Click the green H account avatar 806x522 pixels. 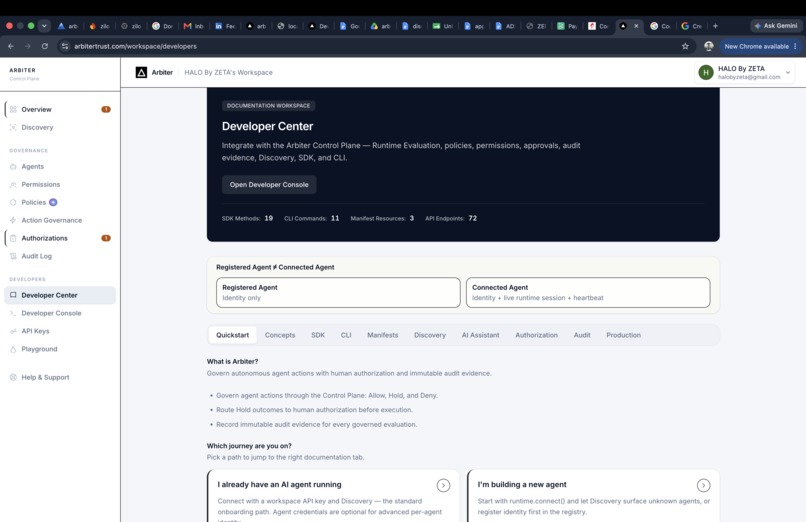point(706,72)
